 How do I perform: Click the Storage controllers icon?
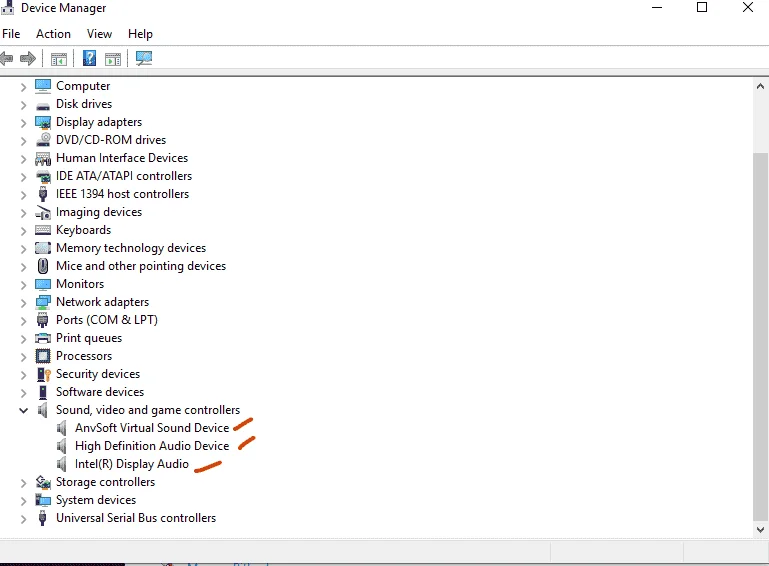click(x=43, y=482)
